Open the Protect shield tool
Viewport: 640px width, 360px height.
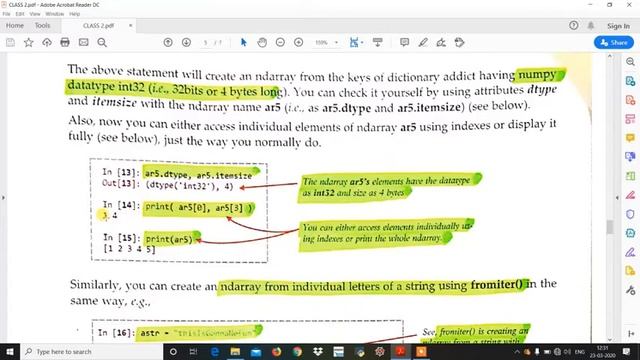point(630,214)
